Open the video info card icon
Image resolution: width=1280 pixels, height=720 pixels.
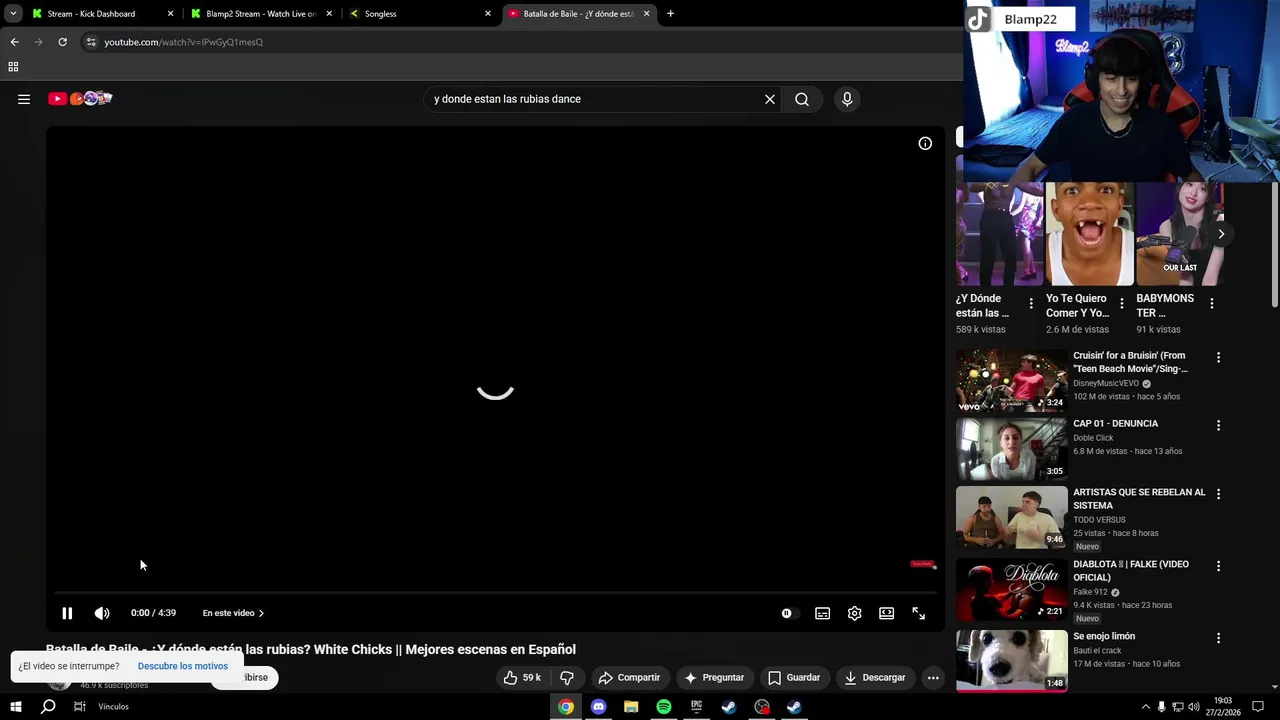[x=925, y=143]
